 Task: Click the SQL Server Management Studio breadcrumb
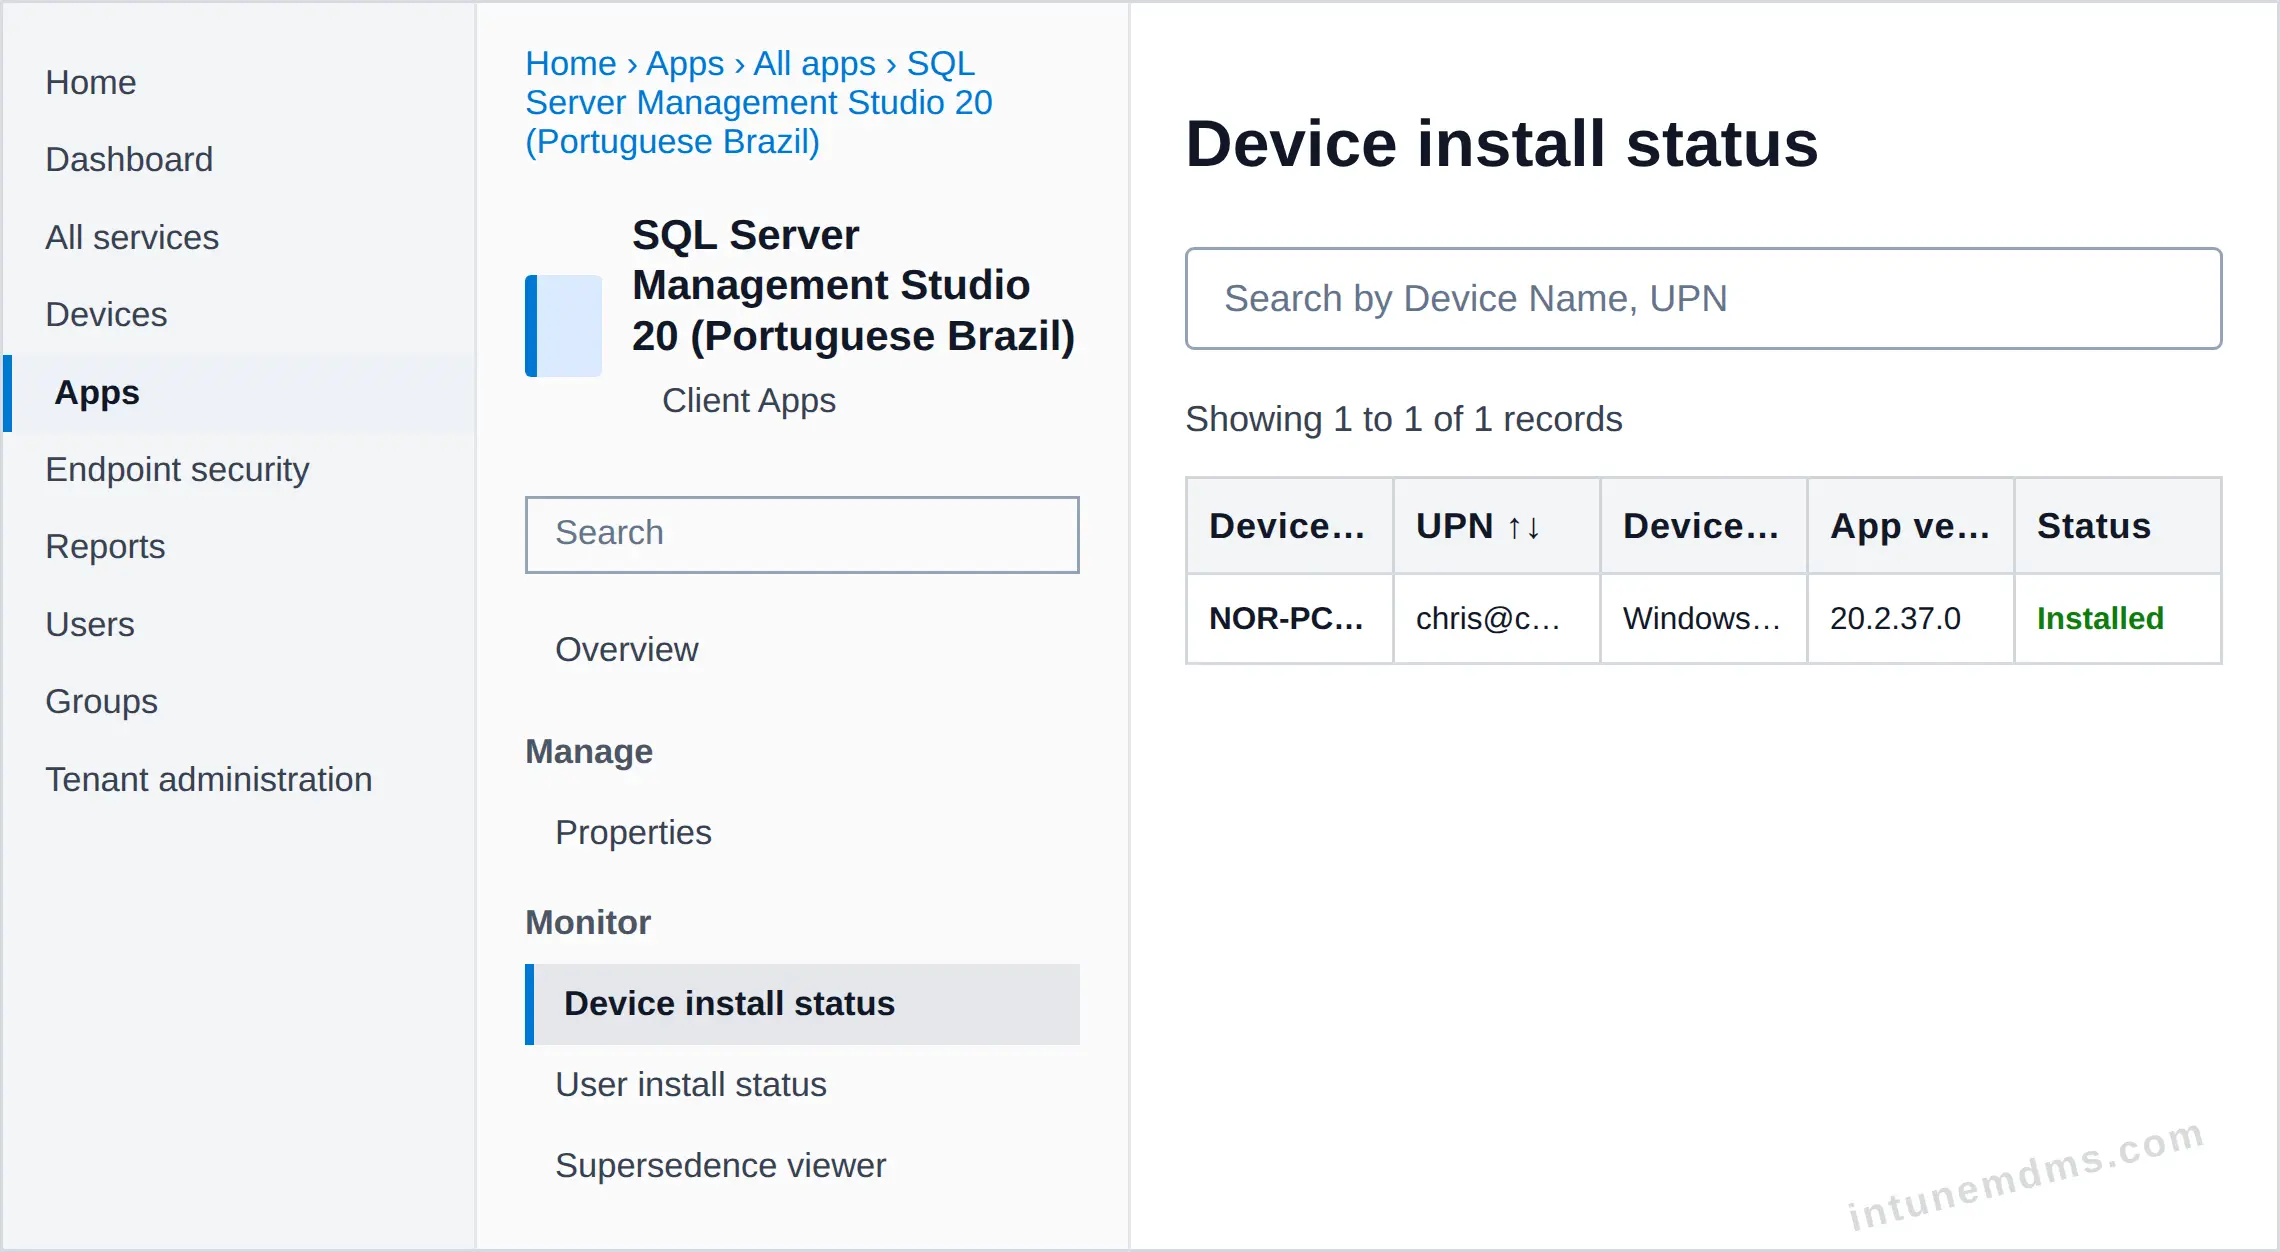point(759,102)
